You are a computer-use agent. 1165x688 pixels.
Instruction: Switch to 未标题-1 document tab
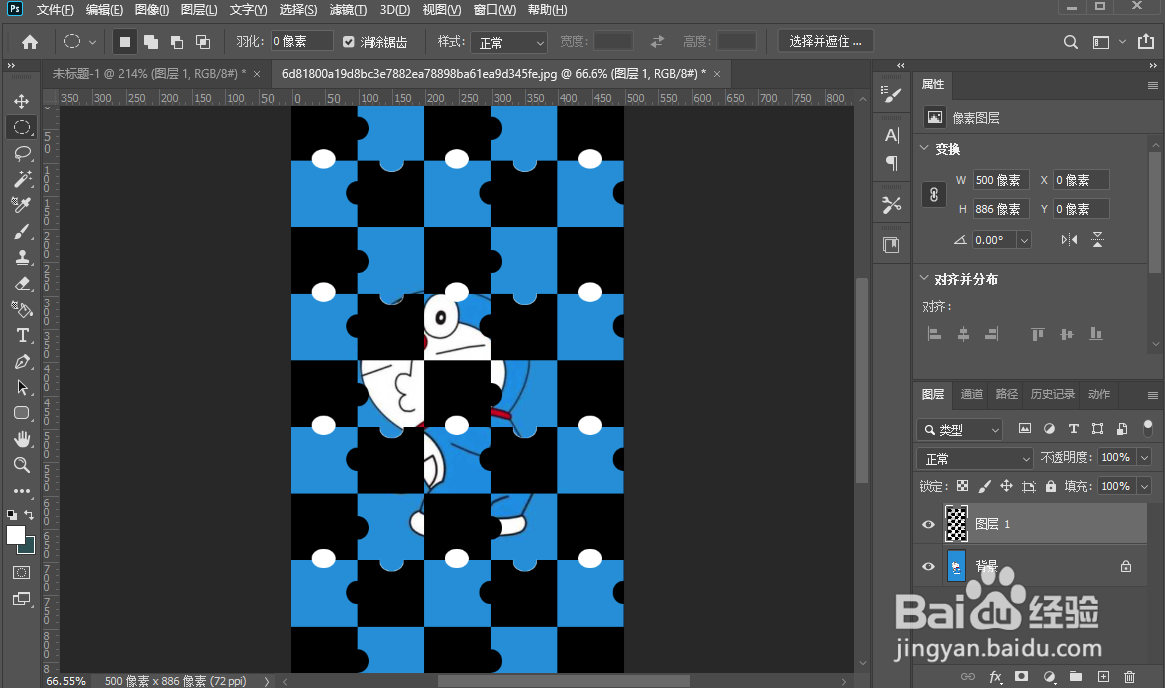(149, 74)
